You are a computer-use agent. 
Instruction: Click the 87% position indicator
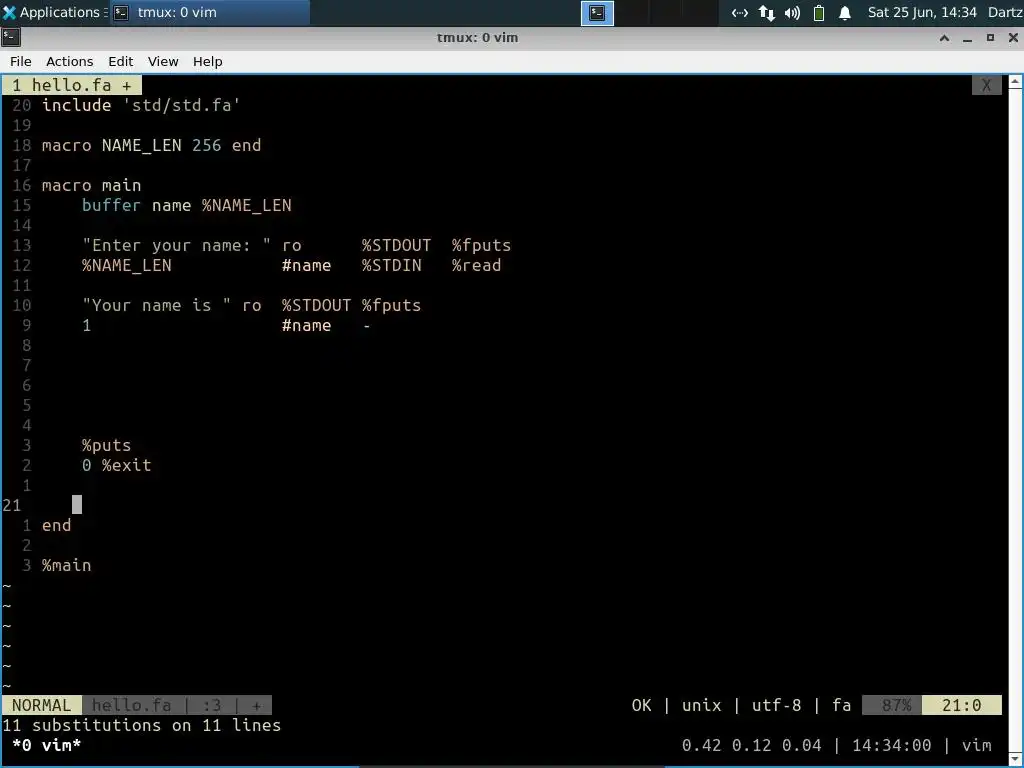[892, 705]
